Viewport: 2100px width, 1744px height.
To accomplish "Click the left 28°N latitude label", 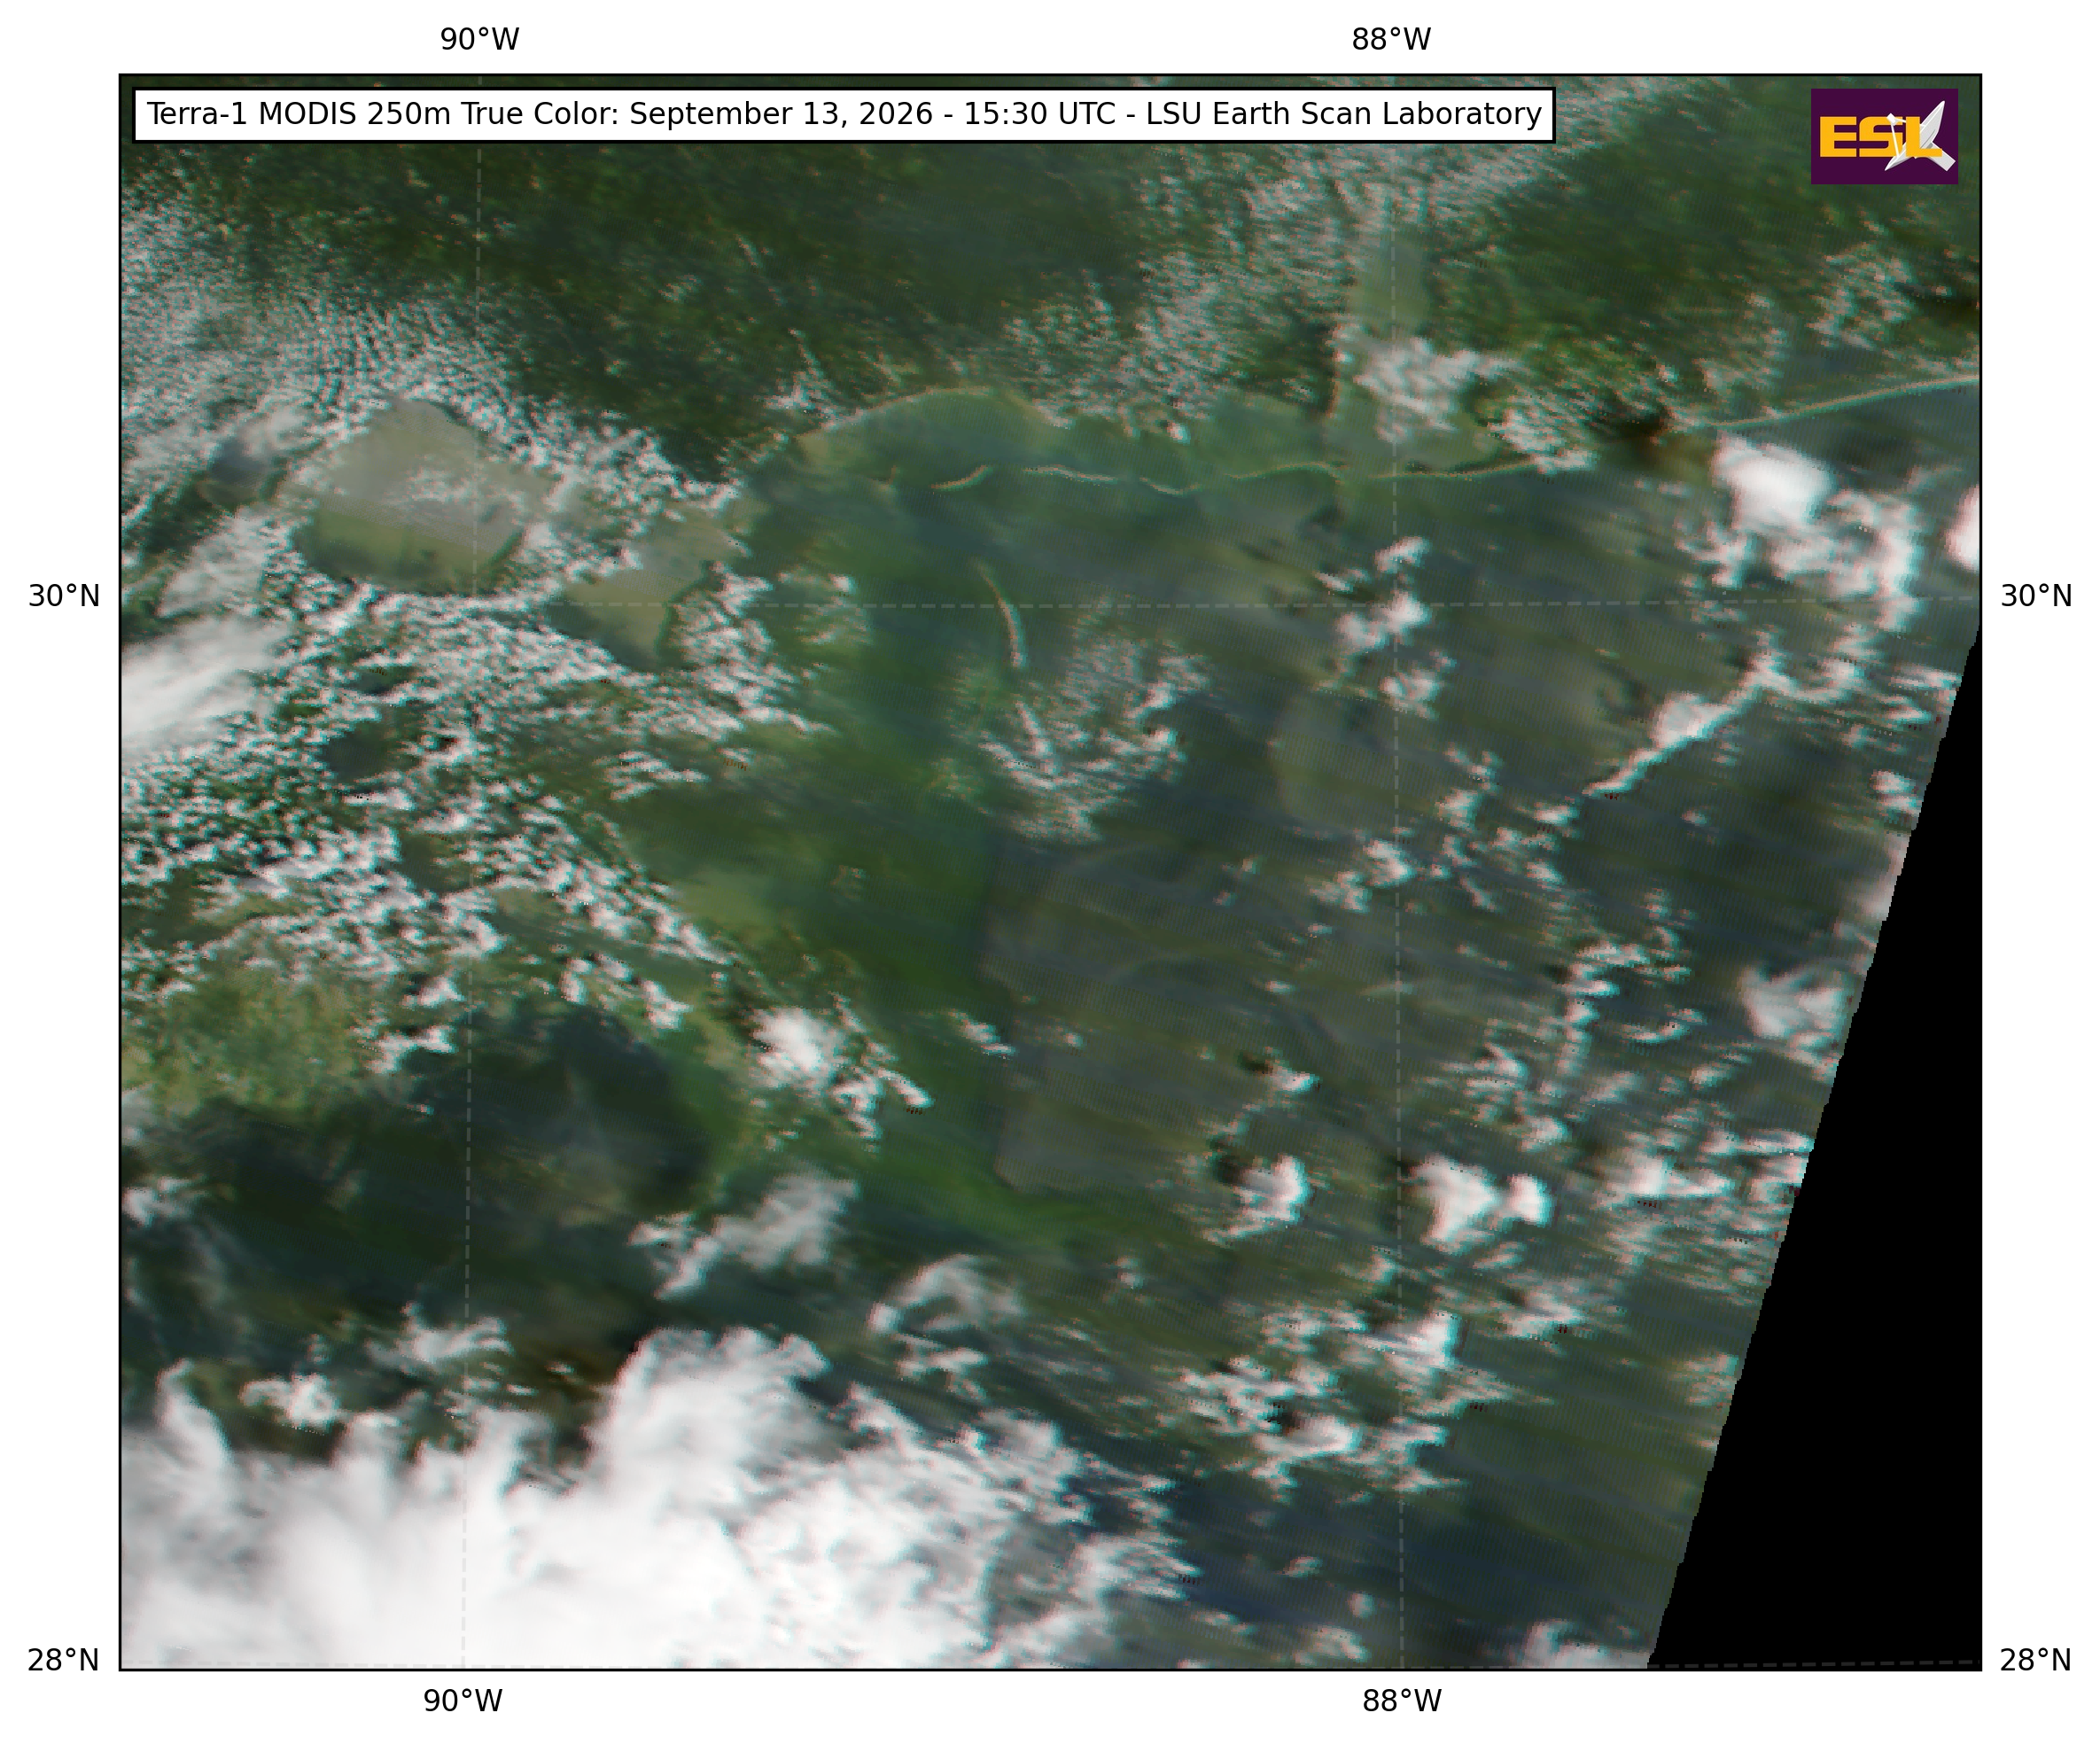I will (x=63, y=1661).
